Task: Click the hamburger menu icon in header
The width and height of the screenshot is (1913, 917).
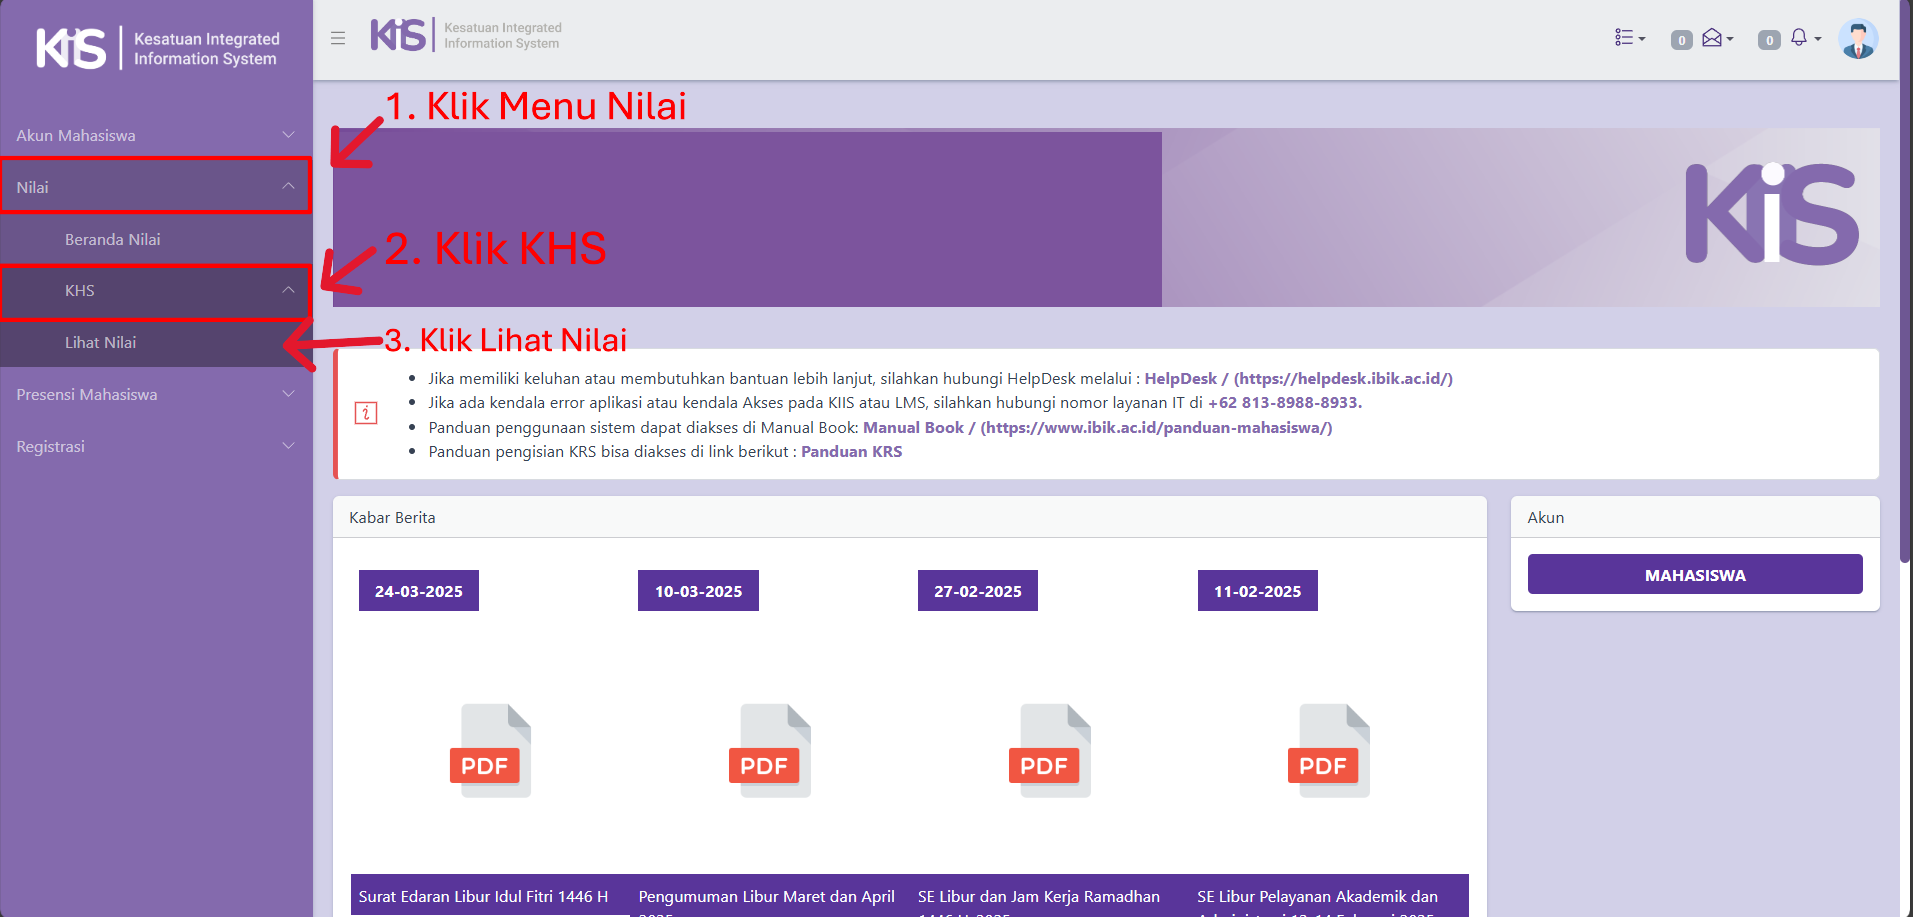Action: [338, 38]
